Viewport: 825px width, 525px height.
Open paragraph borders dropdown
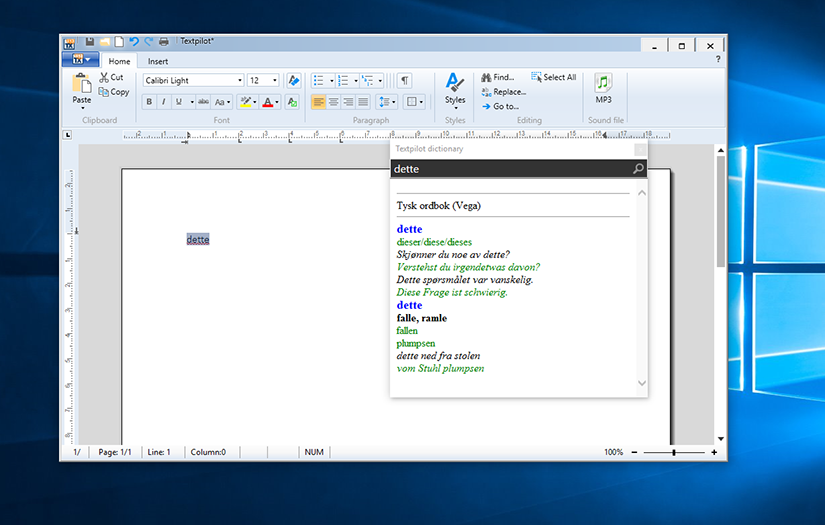[x=414, y=102]
